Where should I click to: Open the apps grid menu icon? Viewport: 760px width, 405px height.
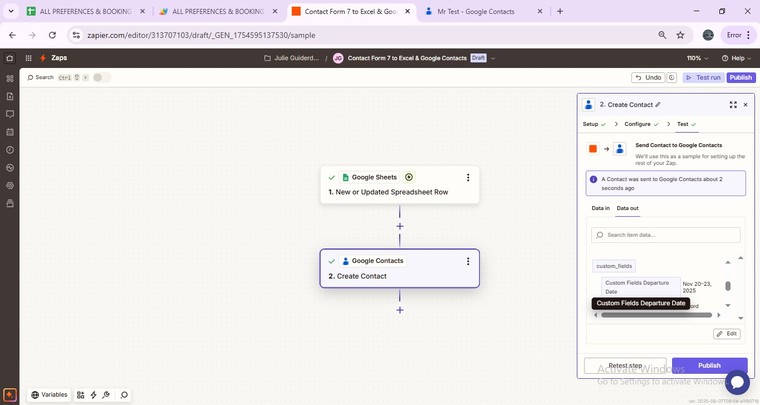(x=29, y=58)
